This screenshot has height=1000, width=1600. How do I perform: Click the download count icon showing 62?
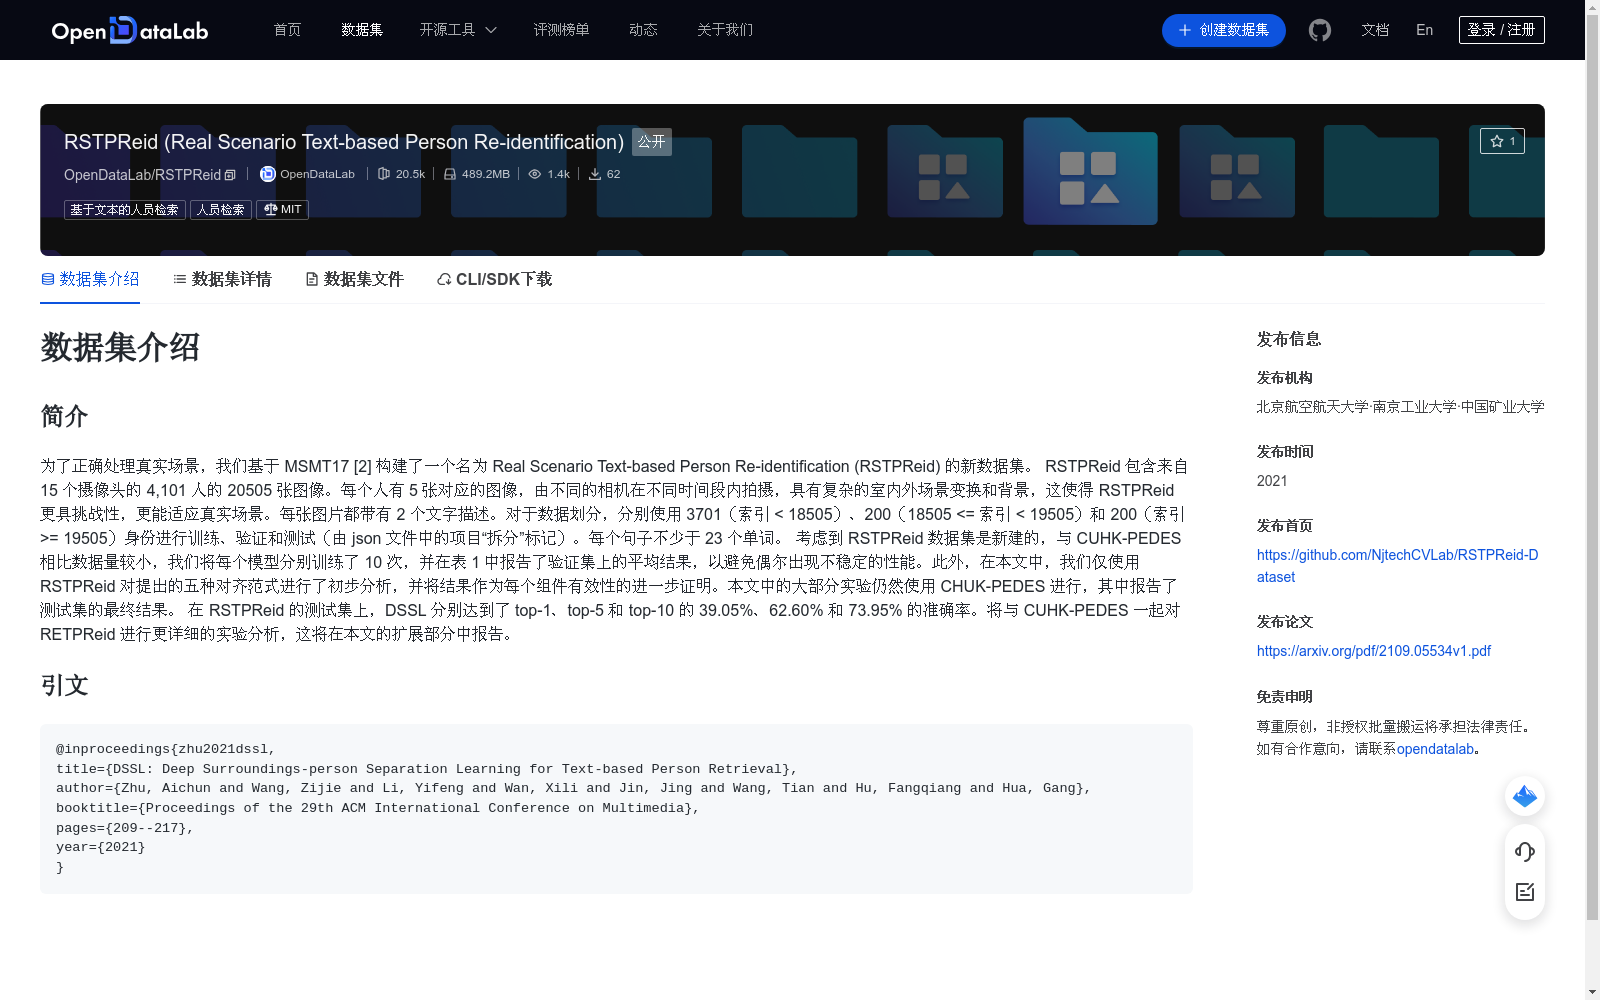point(595,174)
